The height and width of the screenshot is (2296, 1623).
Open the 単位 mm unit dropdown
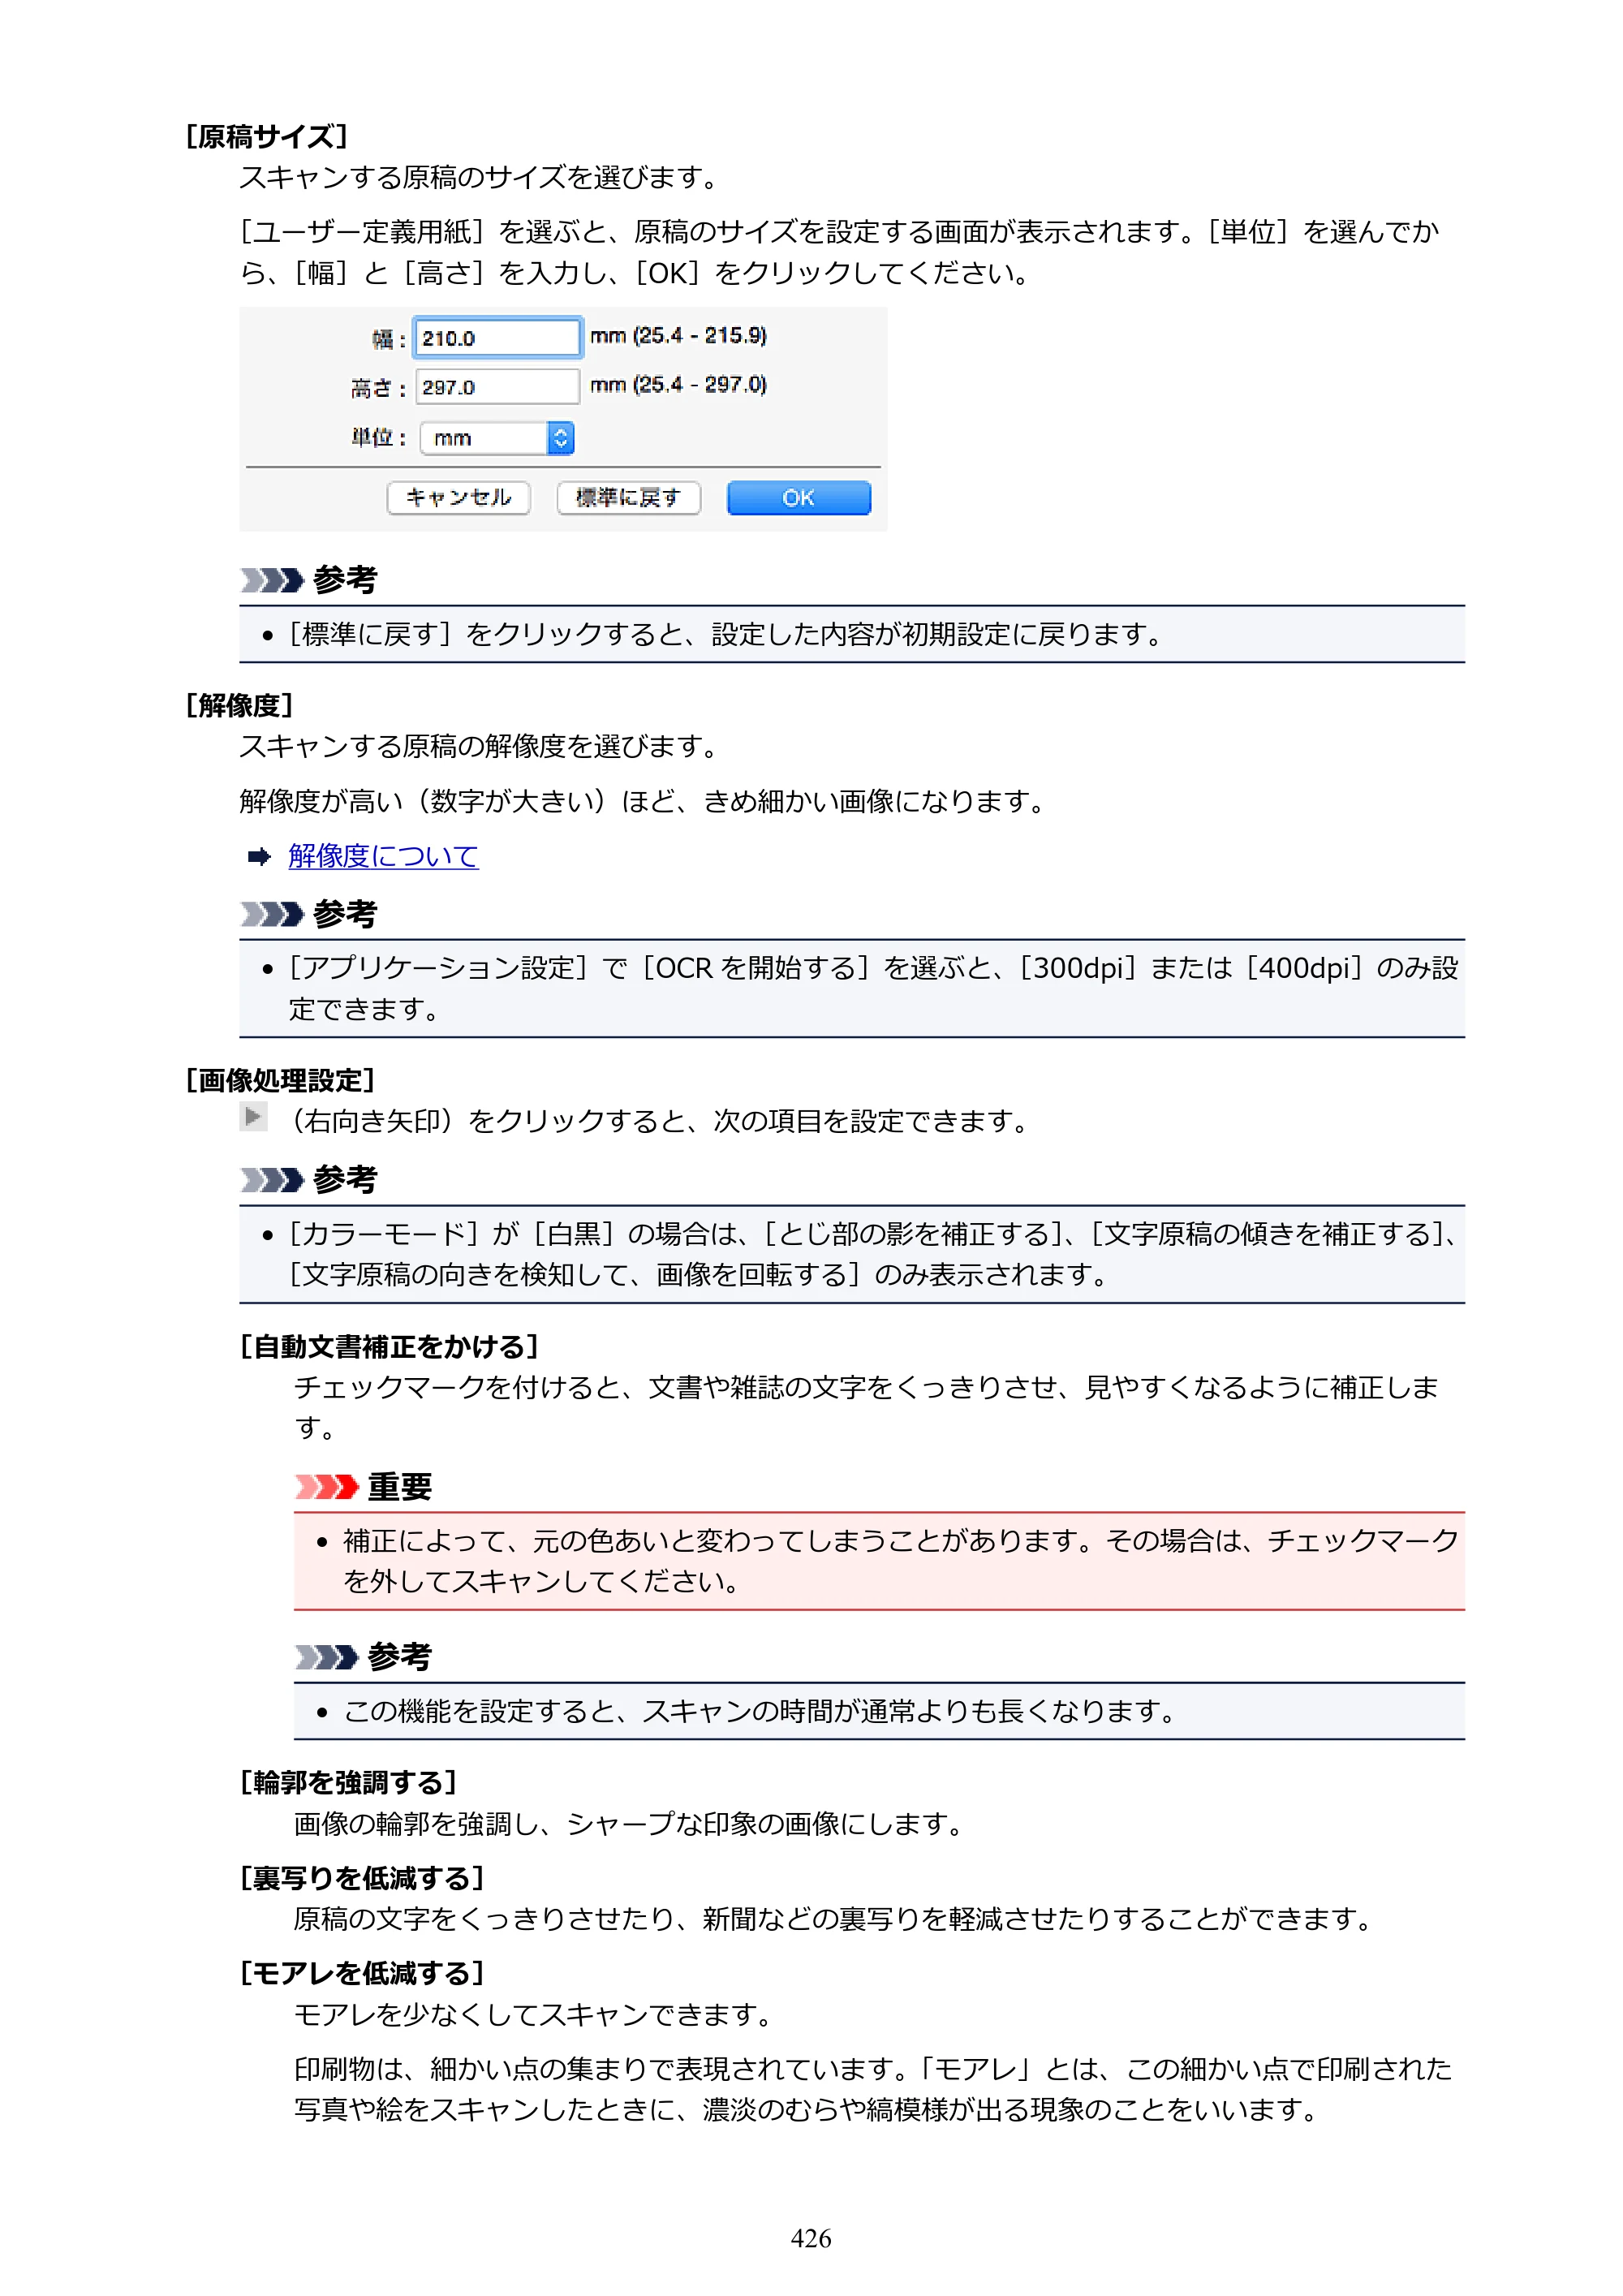pos(497,437)
